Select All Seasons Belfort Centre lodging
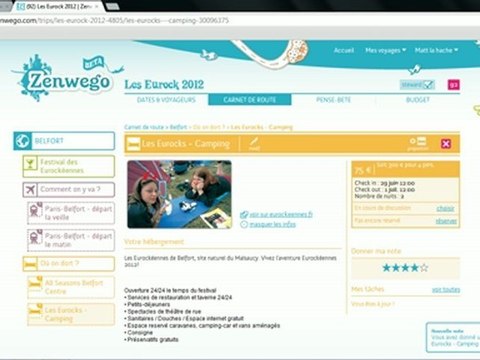Image resolution: width=480 pixels, height=360 pixels. (x=71, y=287)
